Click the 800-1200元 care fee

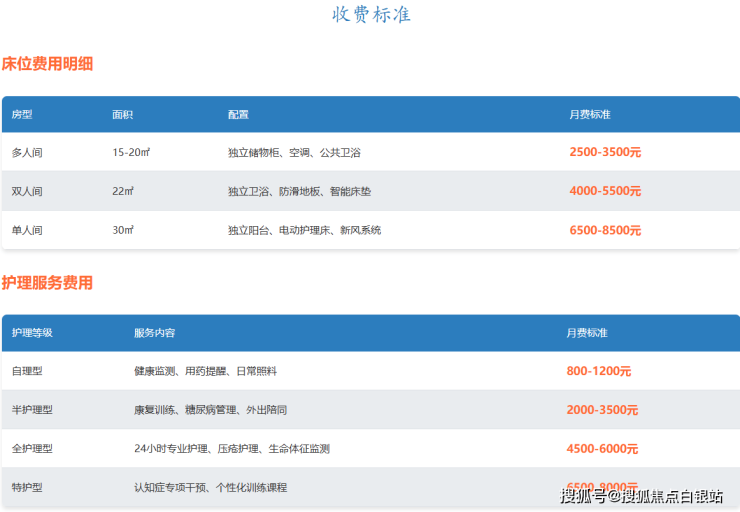point(598,371)
